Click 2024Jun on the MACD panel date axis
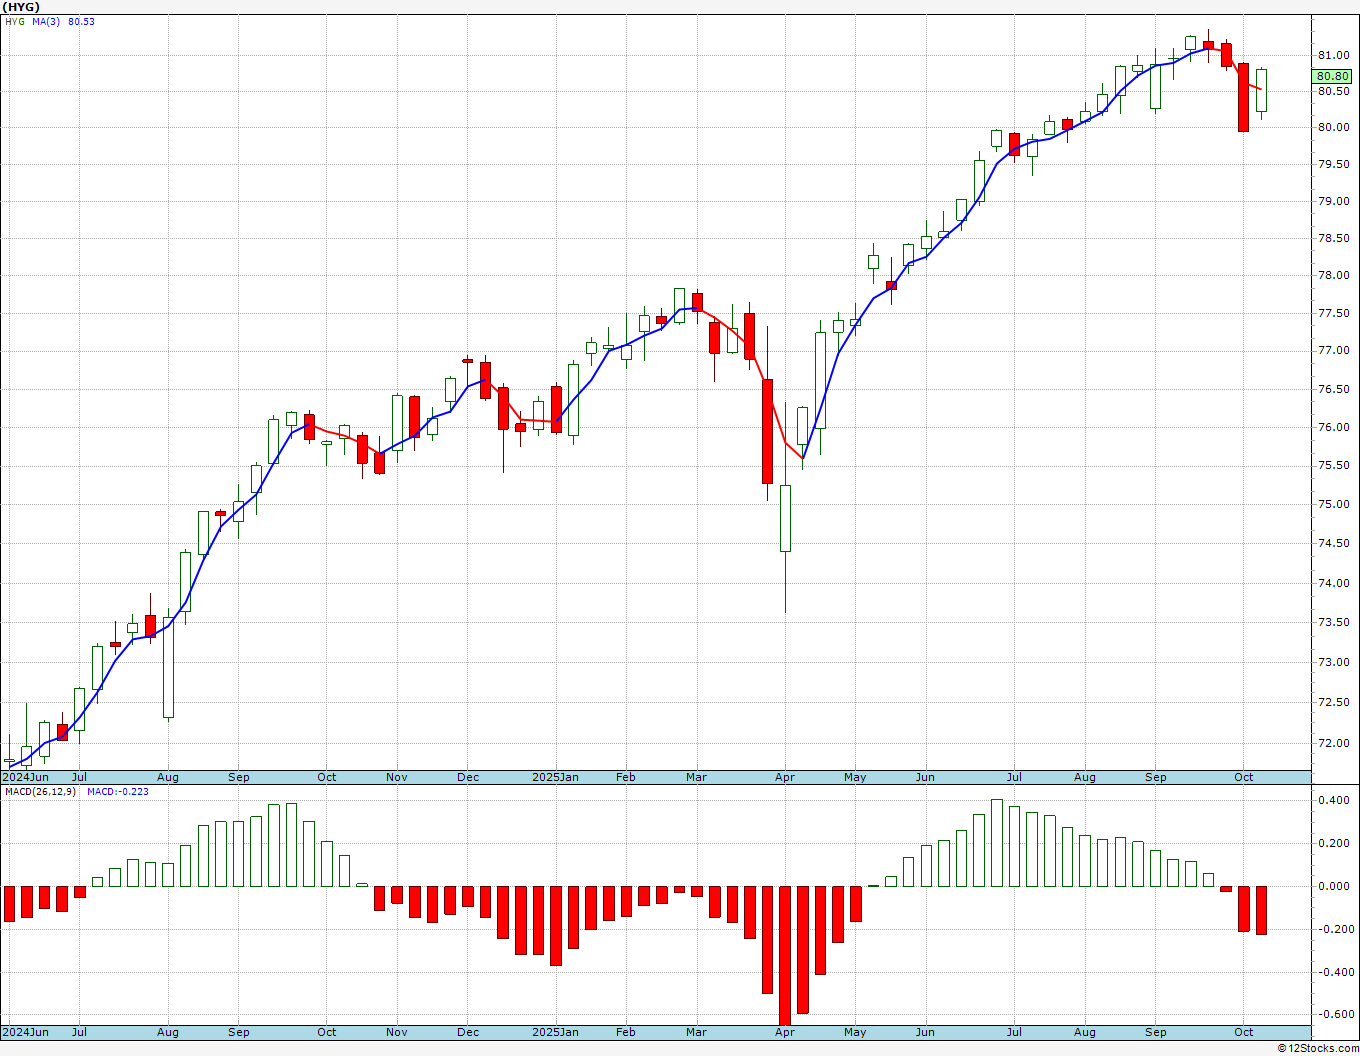The width and height of the screenshot is (1360, 1056). point(25,1032)
